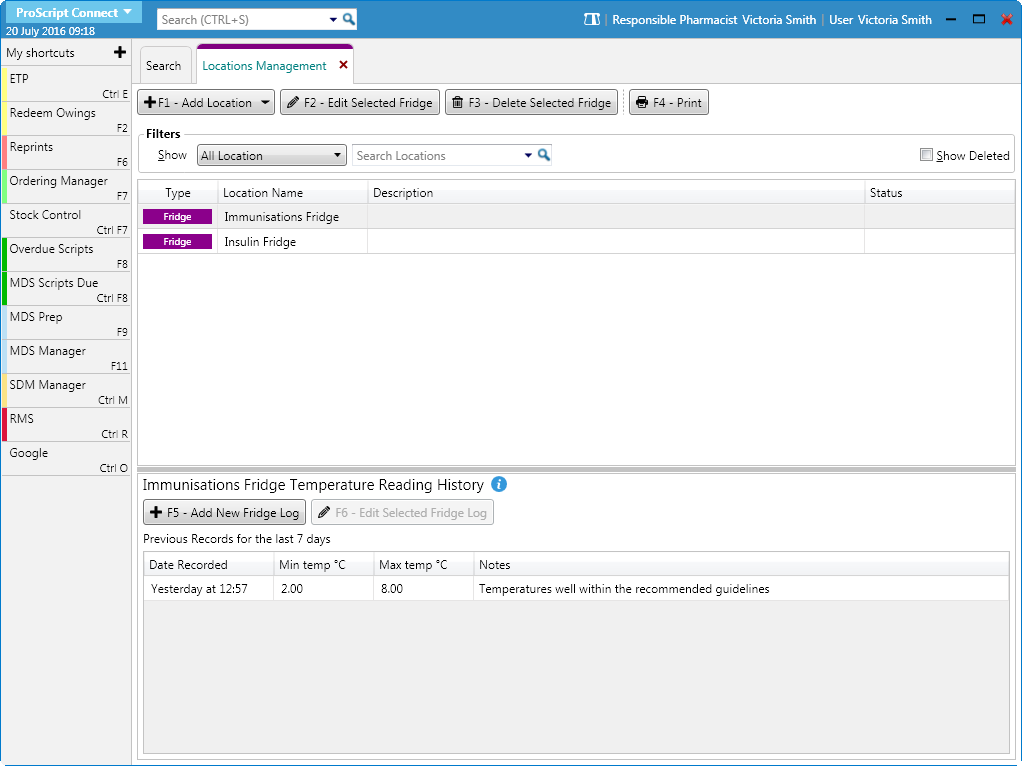Image resolution: width=1022 pixels, height=766 pixels.
Task: Click Fridge badge for Immunisations Fridge
Action: tap(177, 216)
